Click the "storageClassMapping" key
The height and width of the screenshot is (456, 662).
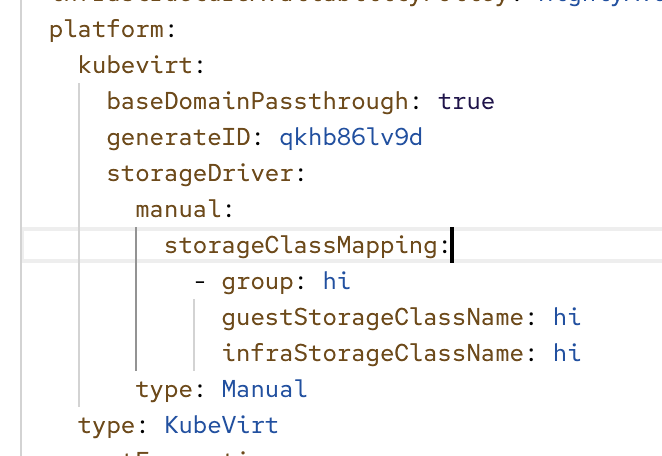[x=300, y=245]
